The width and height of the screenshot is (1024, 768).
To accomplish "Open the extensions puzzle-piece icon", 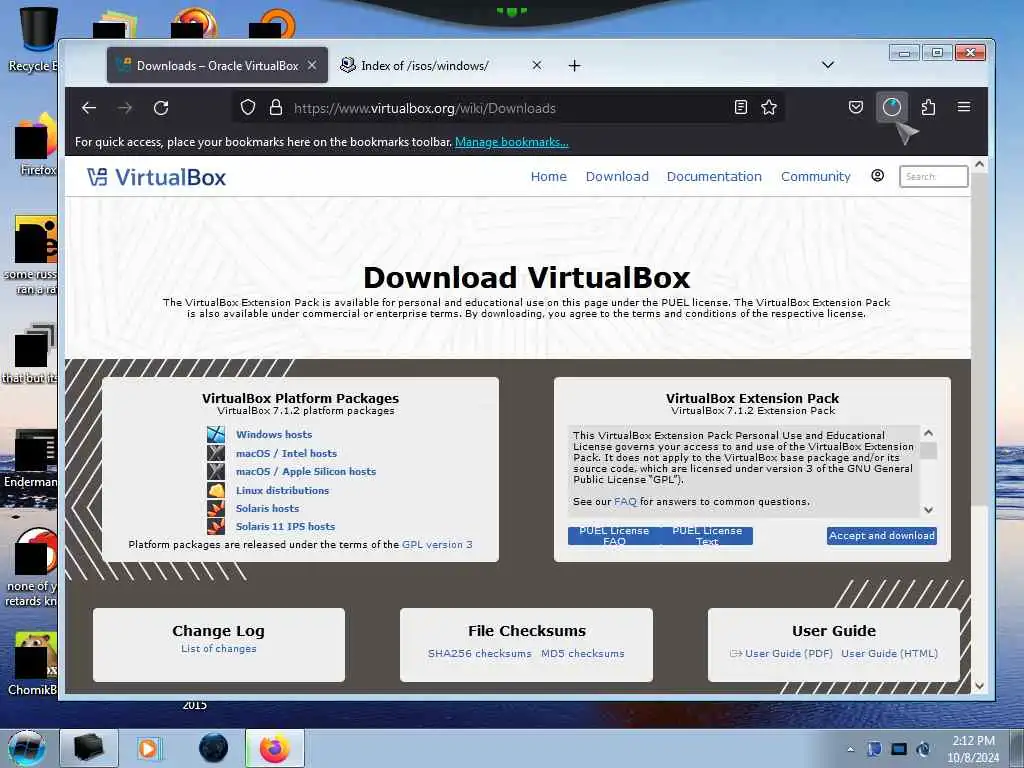I will coord(928,107).
